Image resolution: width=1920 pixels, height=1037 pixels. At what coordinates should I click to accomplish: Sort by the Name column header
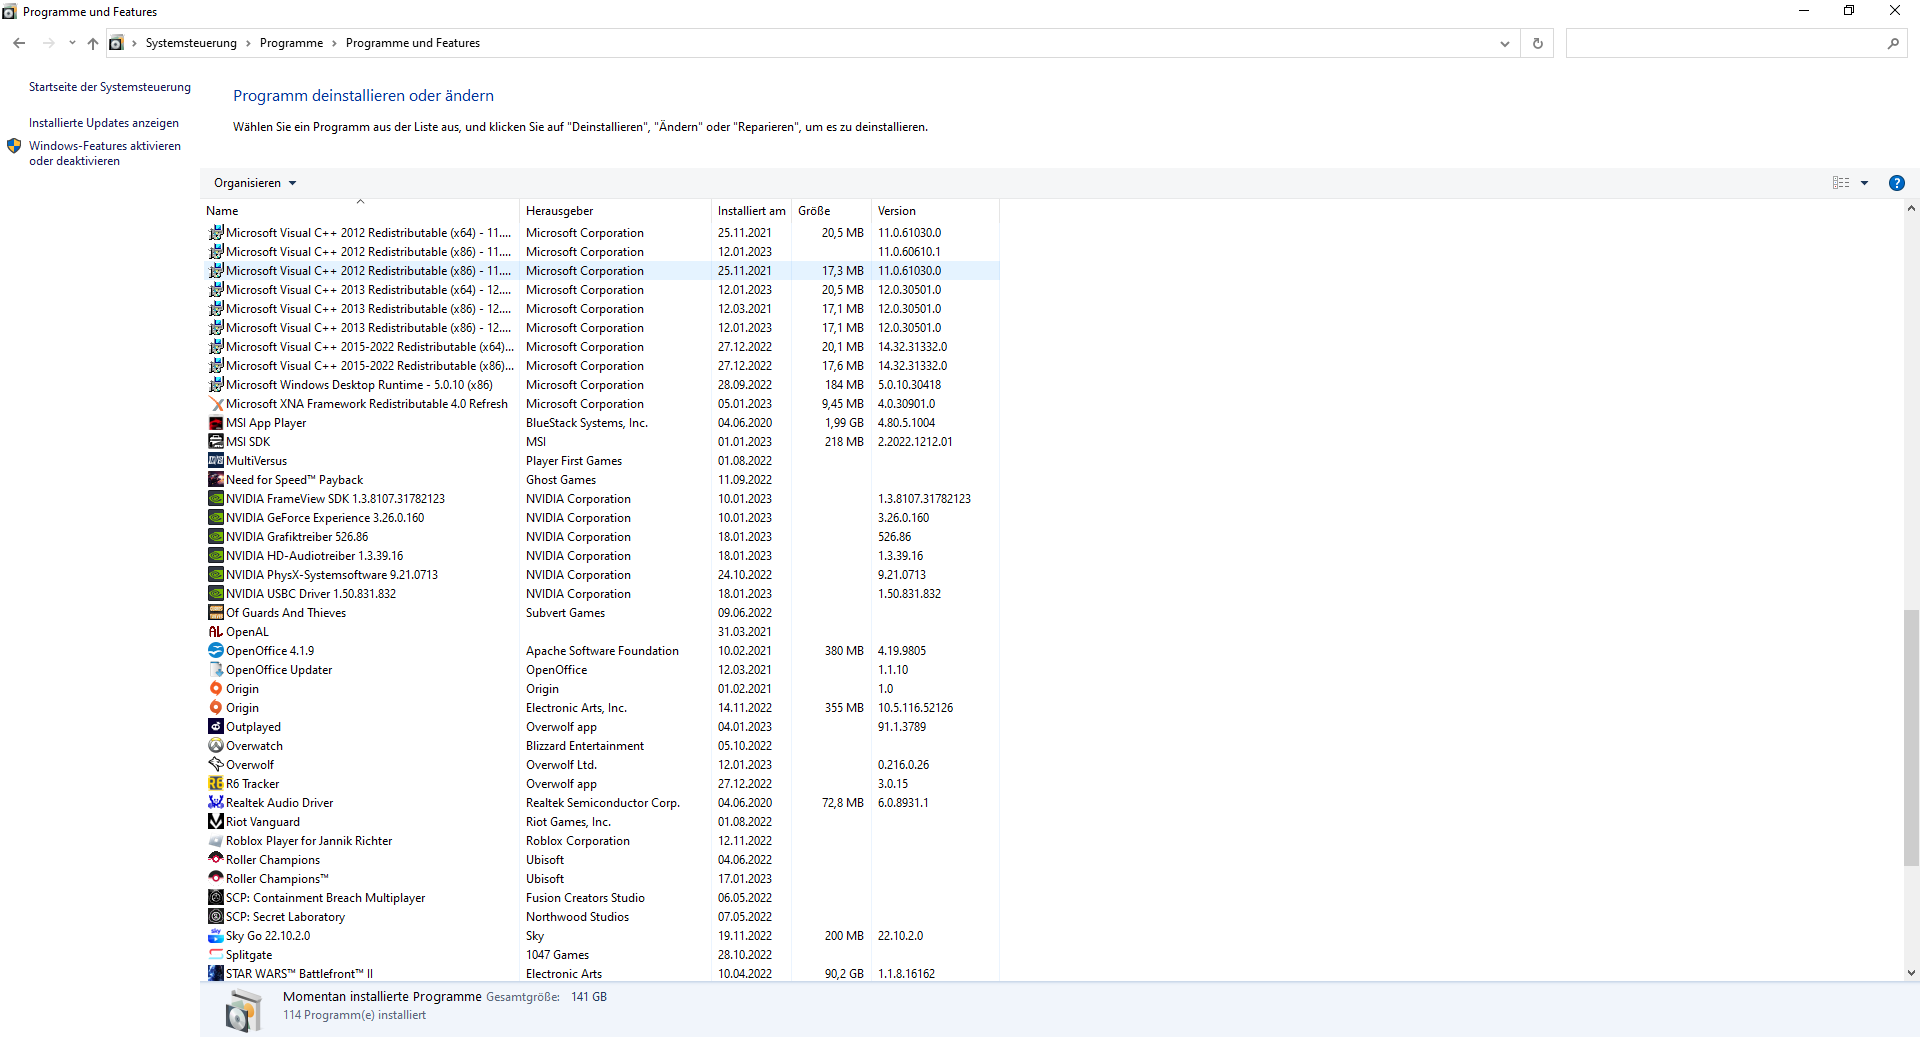click(x=360, y=211)
